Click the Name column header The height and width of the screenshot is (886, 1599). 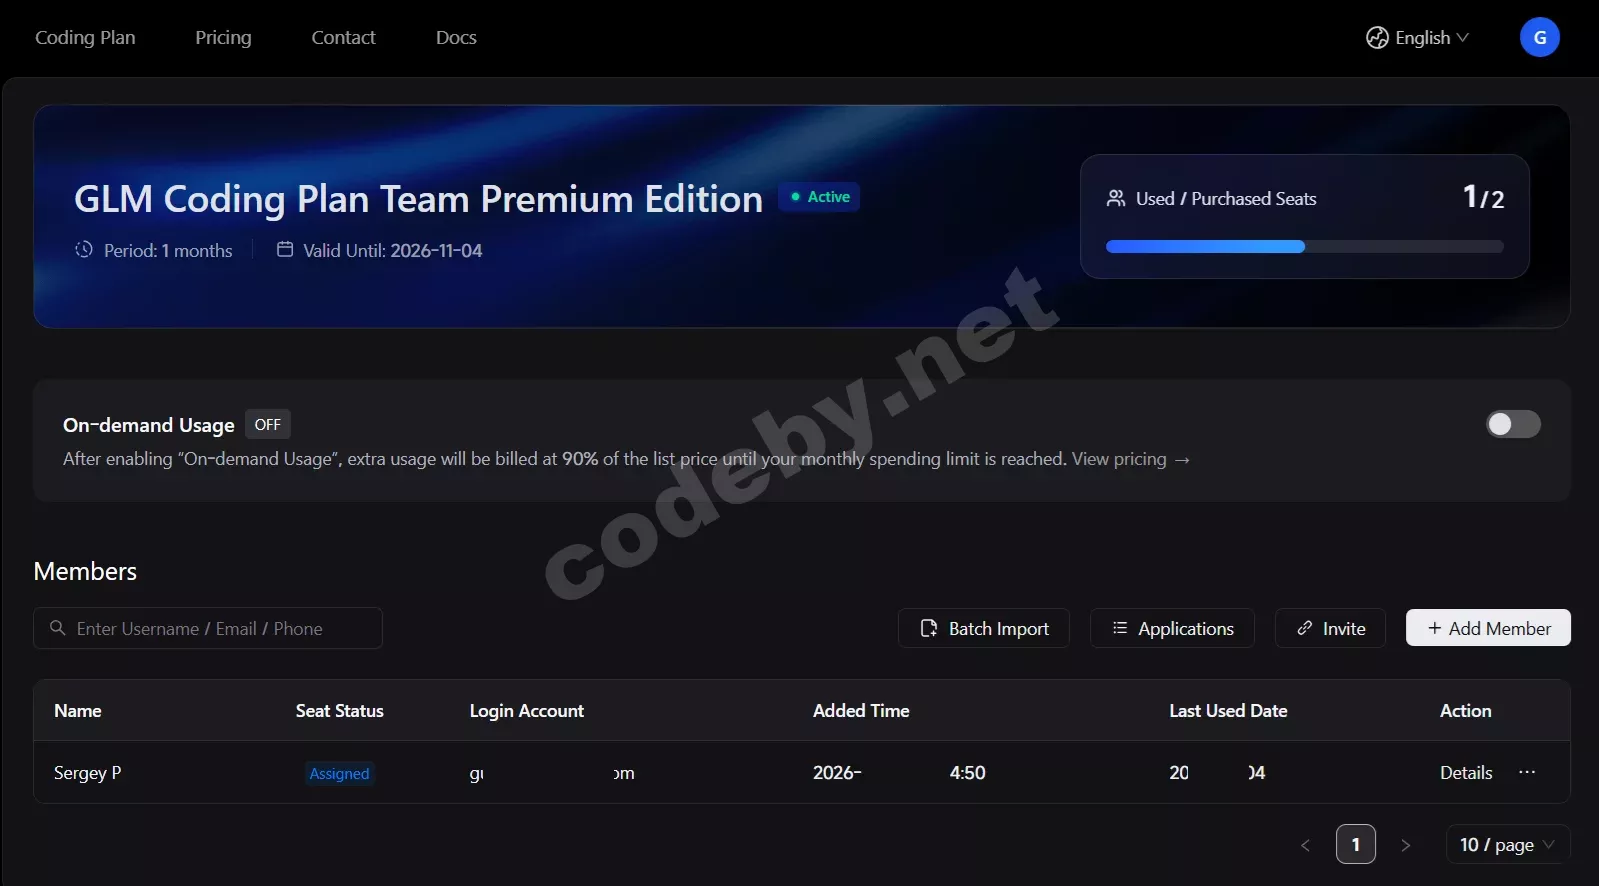[x=78, y=711]
